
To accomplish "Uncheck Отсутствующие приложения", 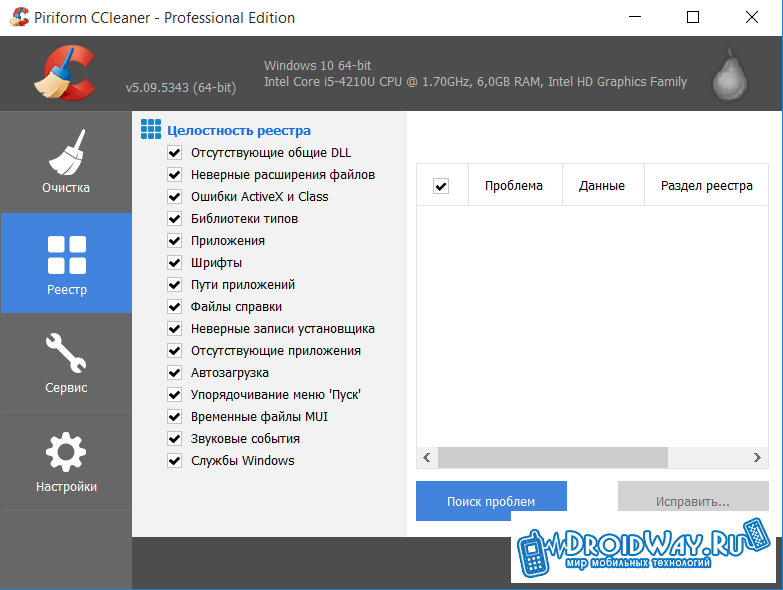I will [174, 350].
